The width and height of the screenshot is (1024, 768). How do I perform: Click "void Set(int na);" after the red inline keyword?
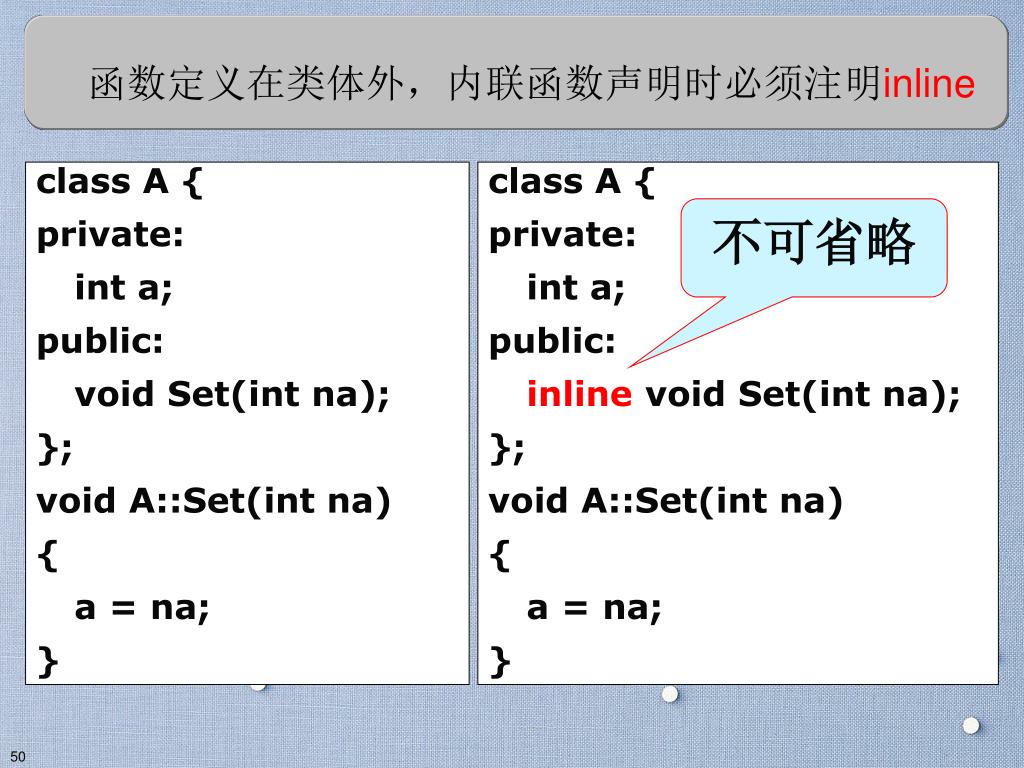[803, 395]
